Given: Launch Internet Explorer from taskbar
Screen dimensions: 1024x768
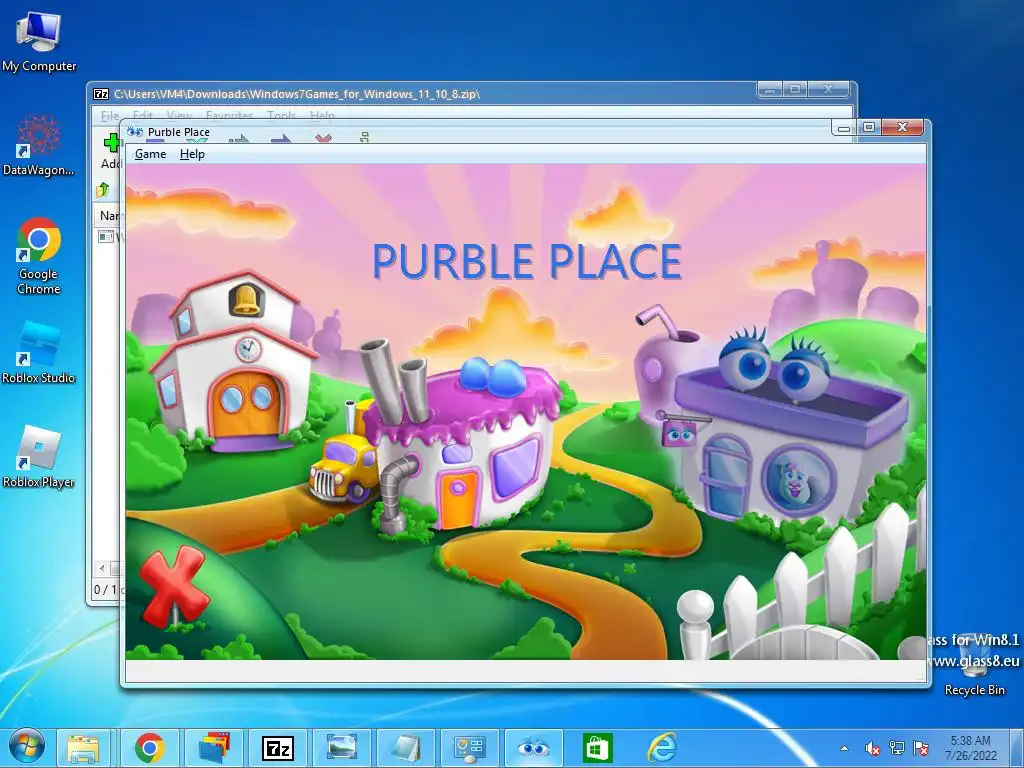Looking at the screenshot, I should point(662,747).
